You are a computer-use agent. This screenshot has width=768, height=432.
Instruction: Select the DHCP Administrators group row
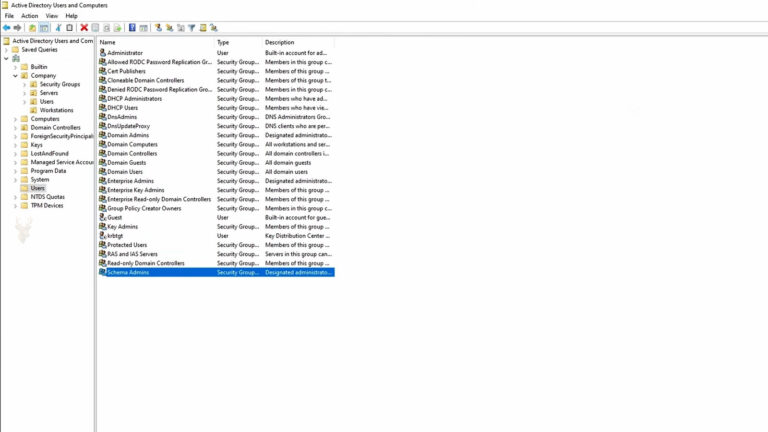tap(216, 98)
